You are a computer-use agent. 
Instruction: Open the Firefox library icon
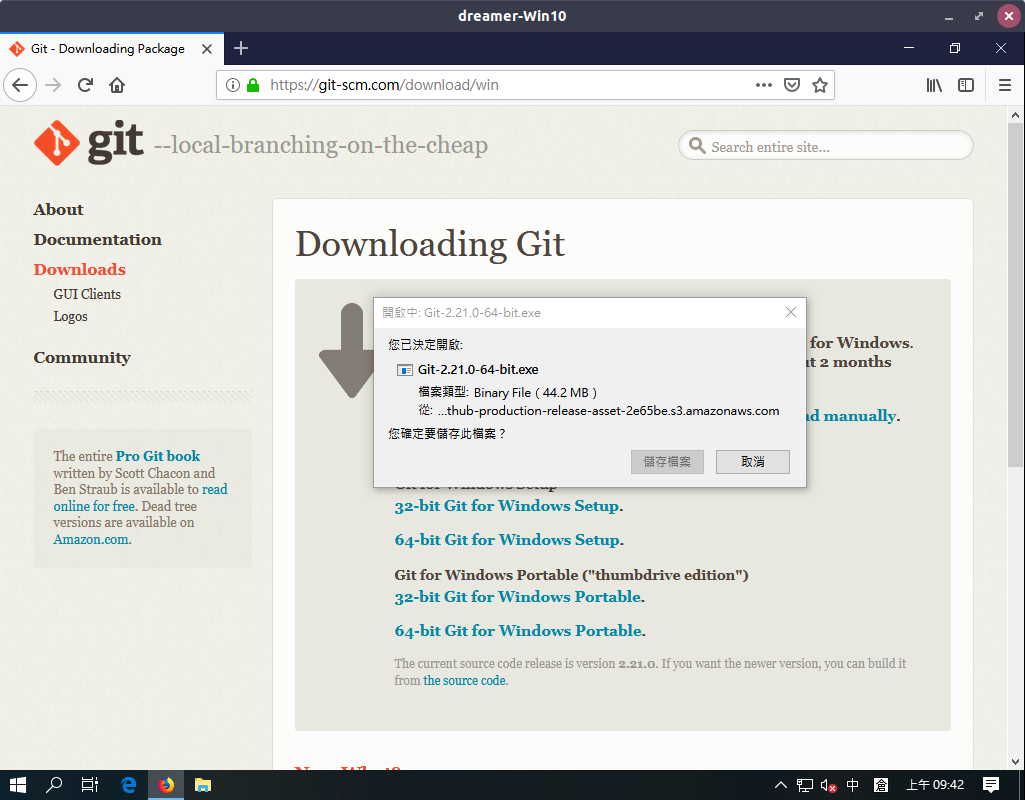pos(934,85)
